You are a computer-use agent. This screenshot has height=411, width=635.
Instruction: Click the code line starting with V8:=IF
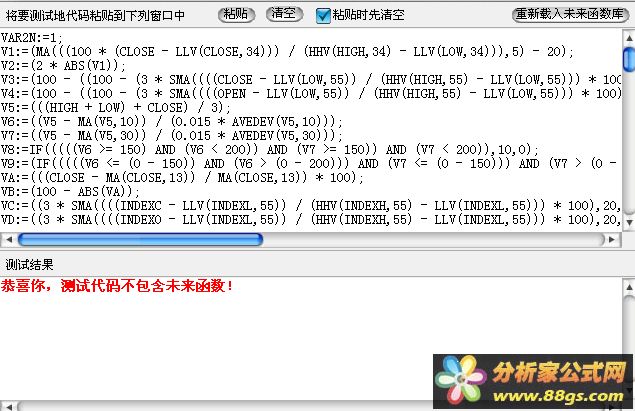pos(270,149)
